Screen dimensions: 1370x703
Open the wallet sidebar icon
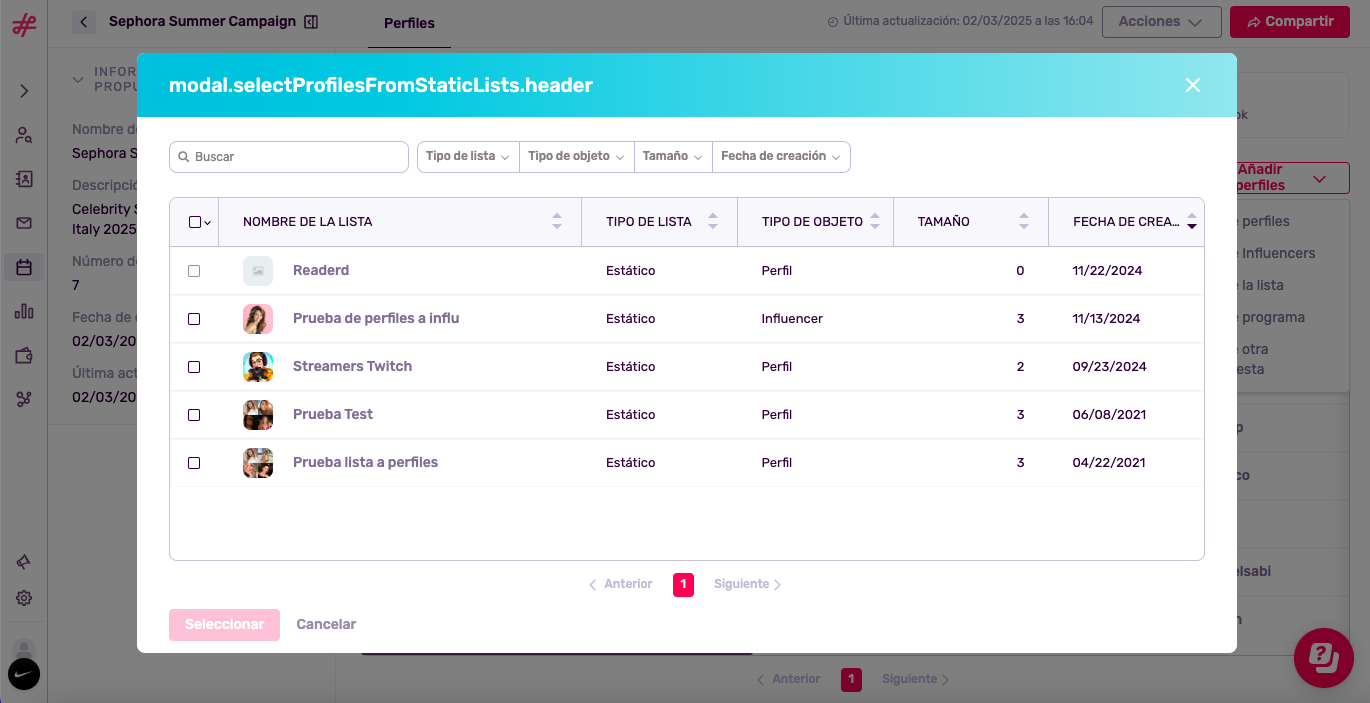(24, 355)
